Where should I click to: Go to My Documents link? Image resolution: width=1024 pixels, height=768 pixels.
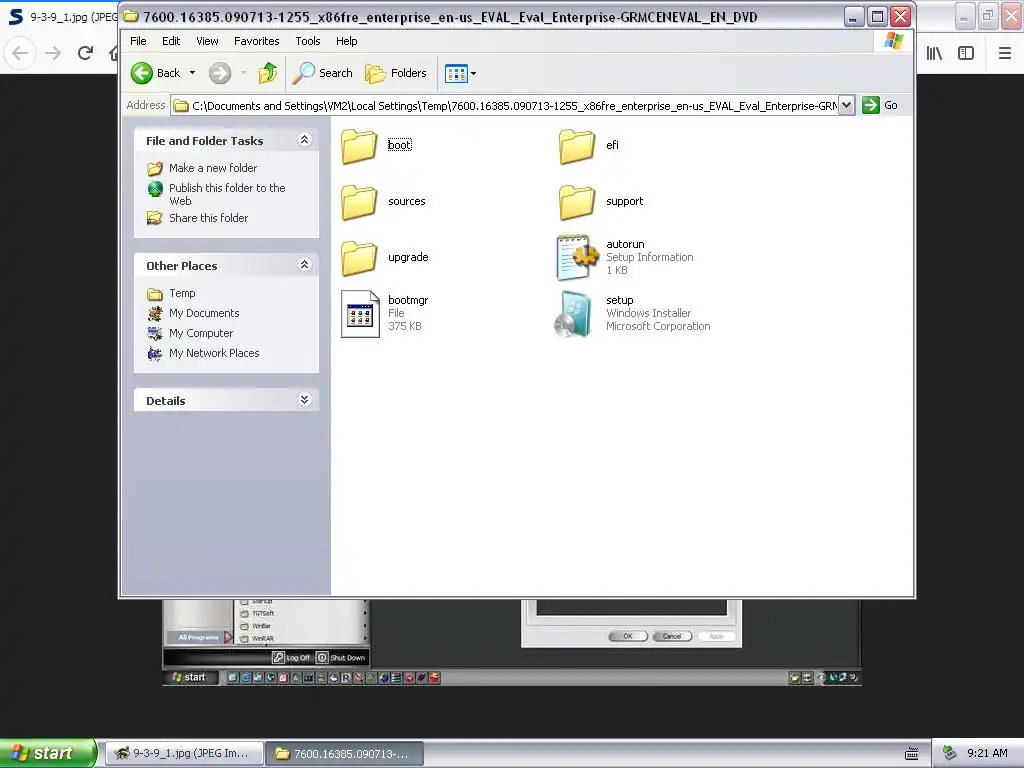coord(204,313)
